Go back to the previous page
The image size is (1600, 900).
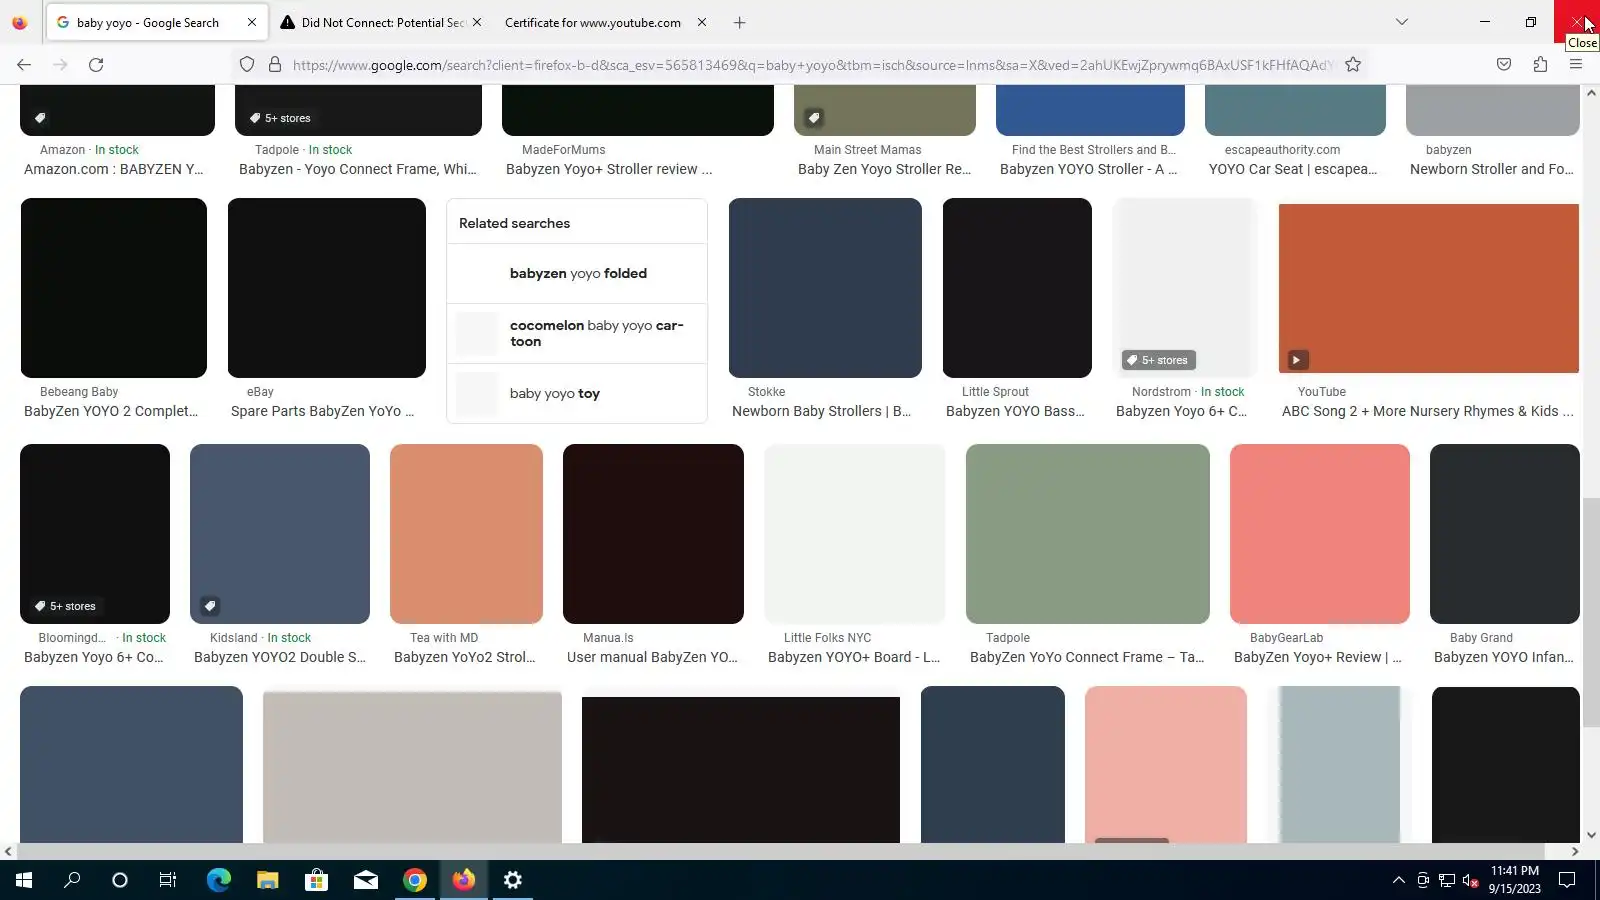tap(24, 65)
